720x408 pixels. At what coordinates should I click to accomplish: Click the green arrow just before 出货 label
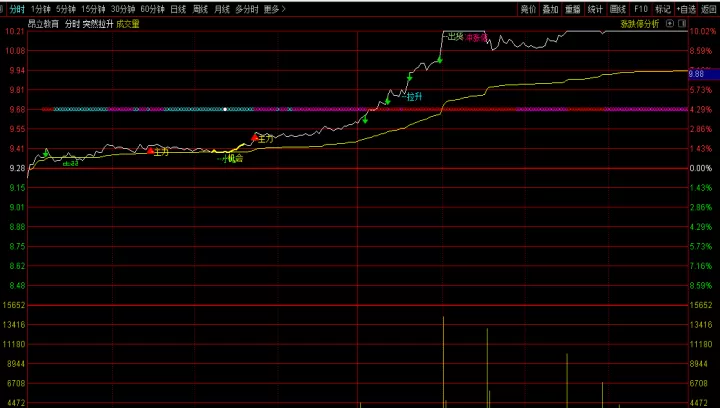(439, 60)
